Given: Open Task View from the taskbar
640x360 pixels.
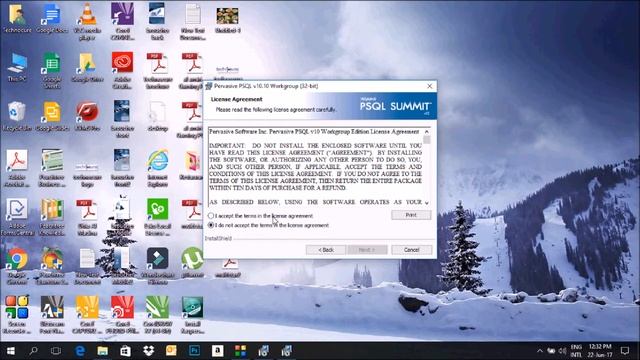Looking at the screenshot, I should point(56,351).
